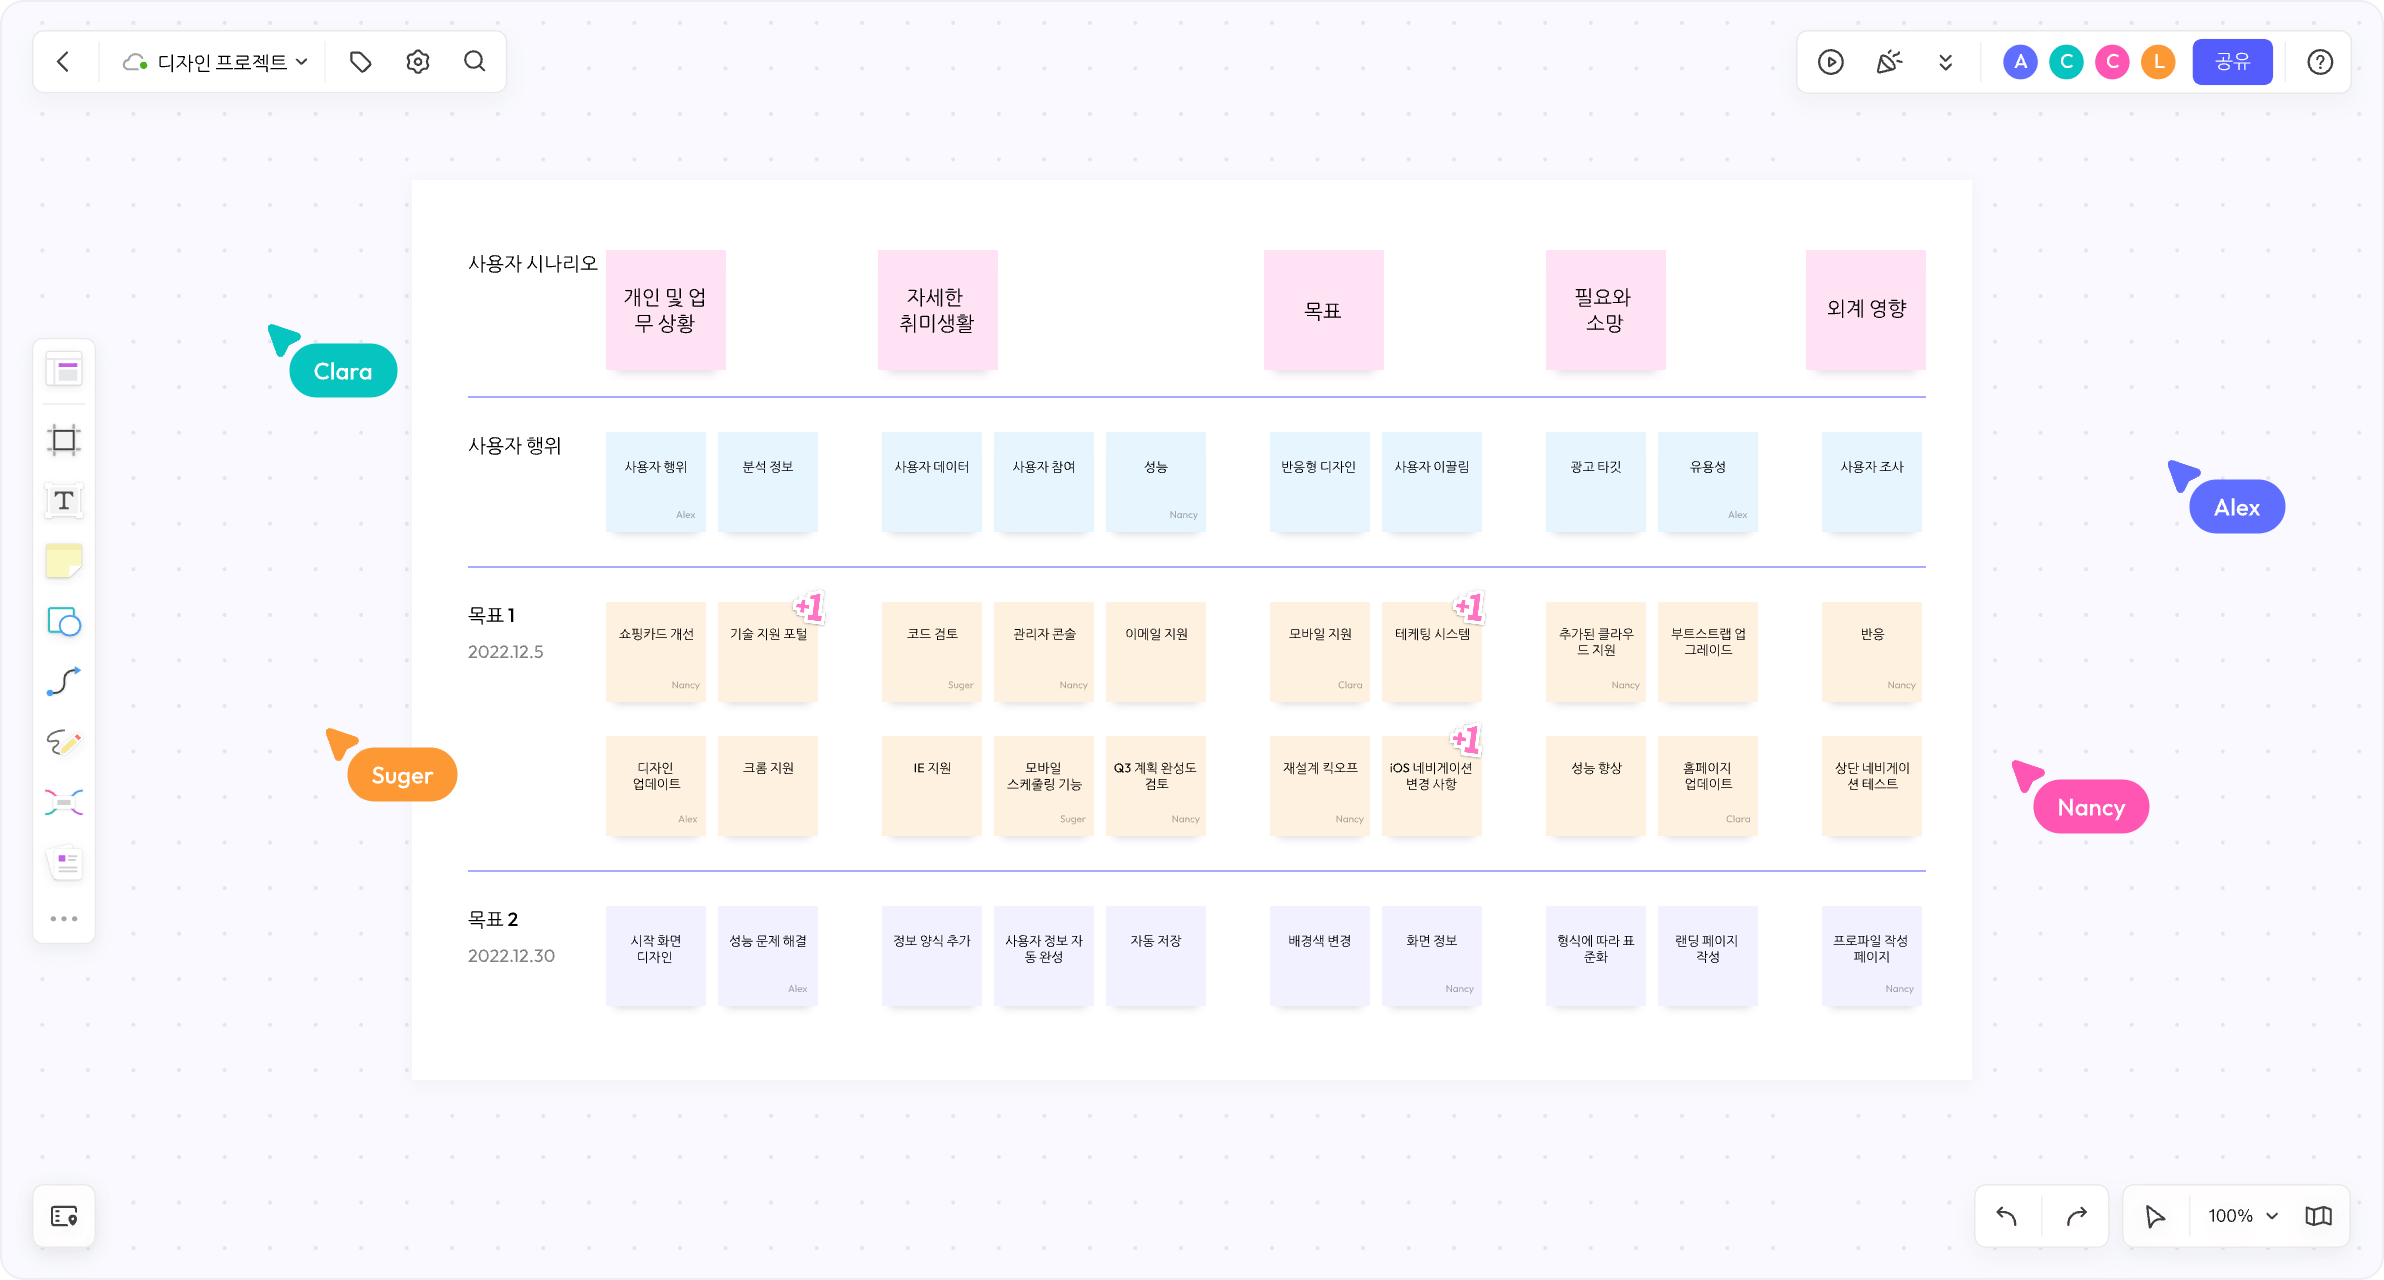Select the mind map tool

click(x=64, y=802)
